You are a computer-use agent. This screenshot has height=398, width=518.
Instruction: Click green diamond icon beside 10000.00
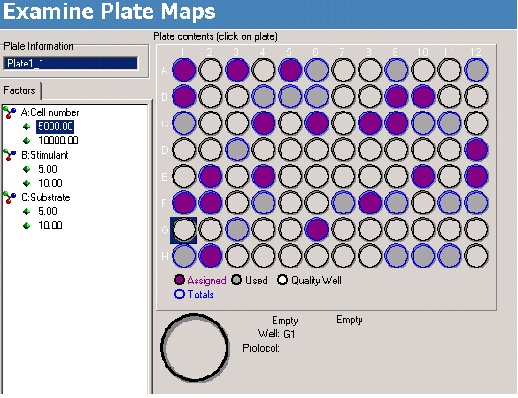(27, 140)
